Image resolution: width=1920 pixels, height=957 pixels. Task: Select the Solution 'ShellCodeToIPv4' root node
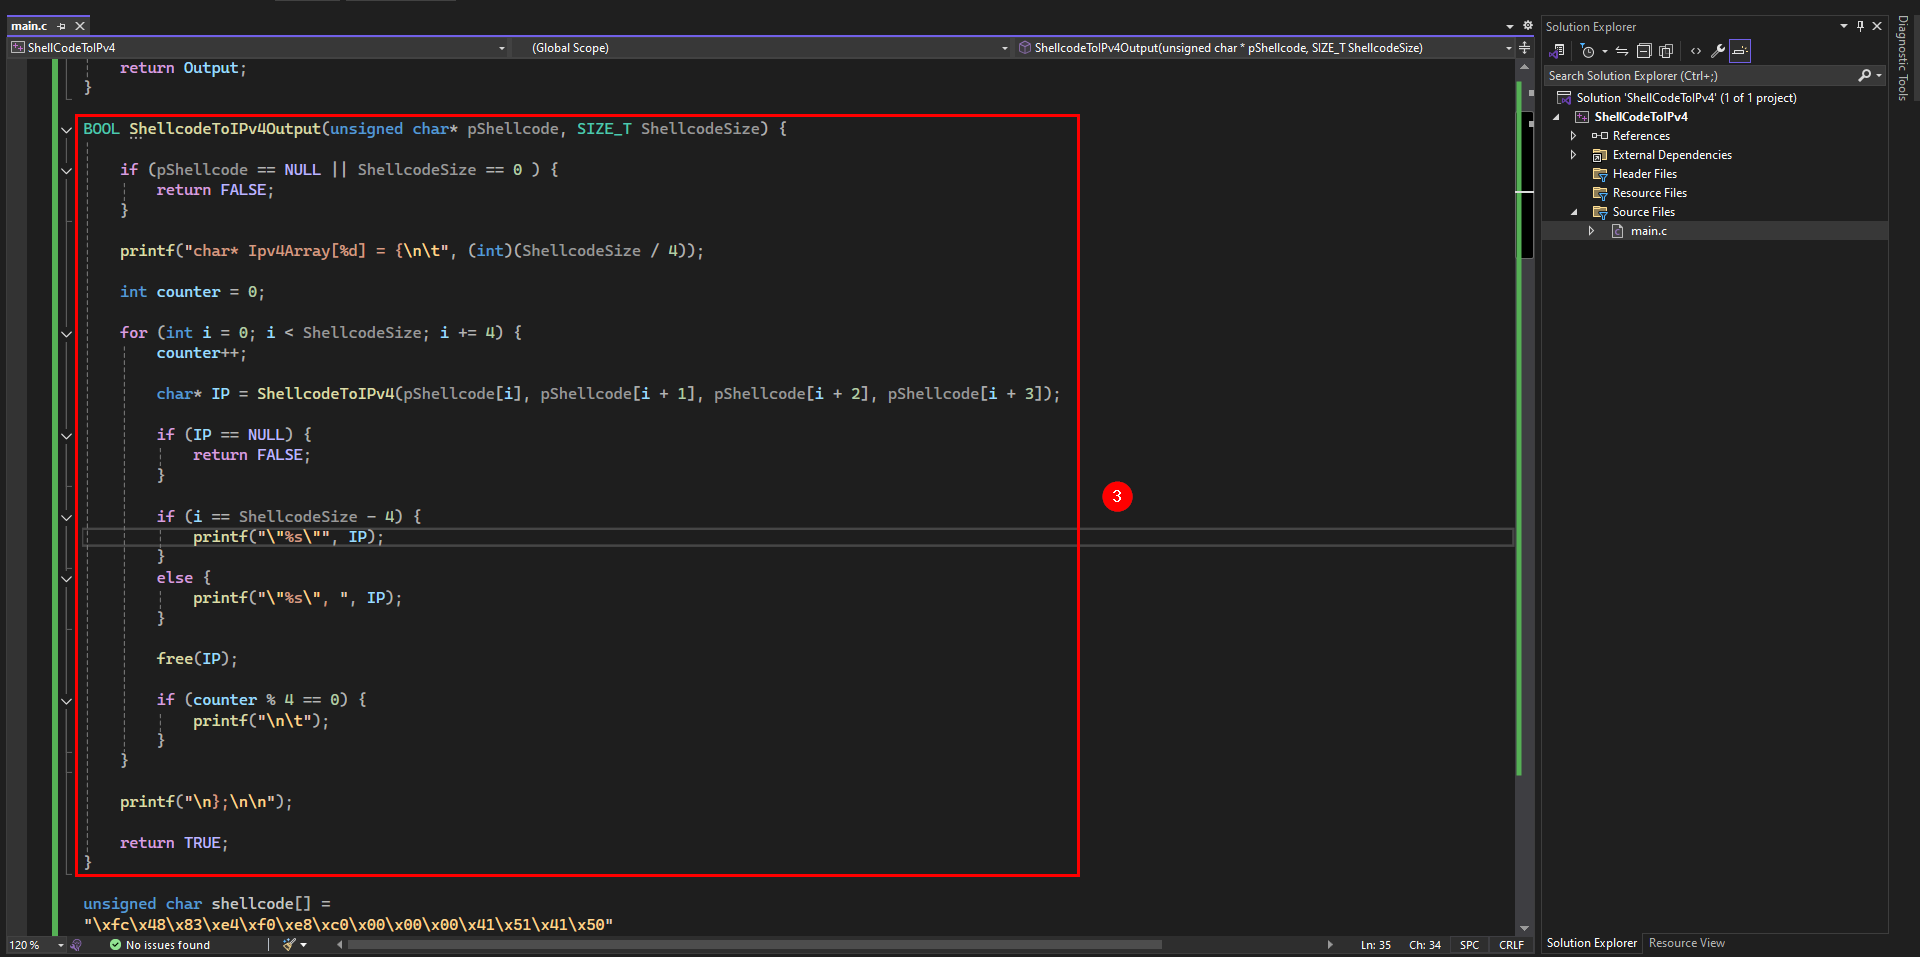(x=1686, y=98)
